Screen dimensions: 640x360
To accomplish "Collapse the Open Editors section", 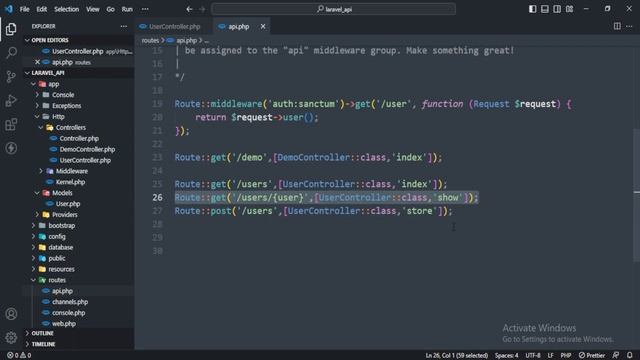I will [x=78, y=40].
